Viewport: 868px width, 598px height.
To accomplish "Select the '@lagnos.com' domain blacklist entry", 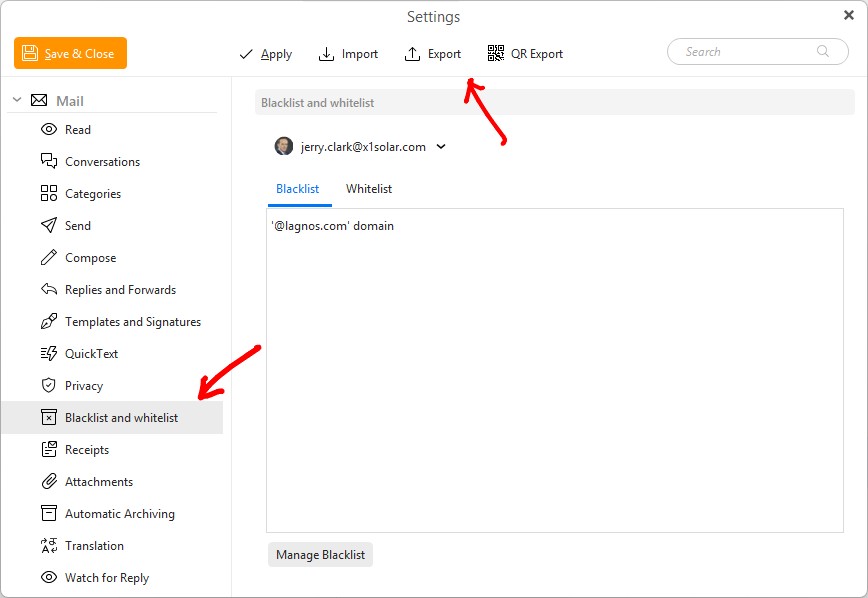I will click(x=332, y=226).
